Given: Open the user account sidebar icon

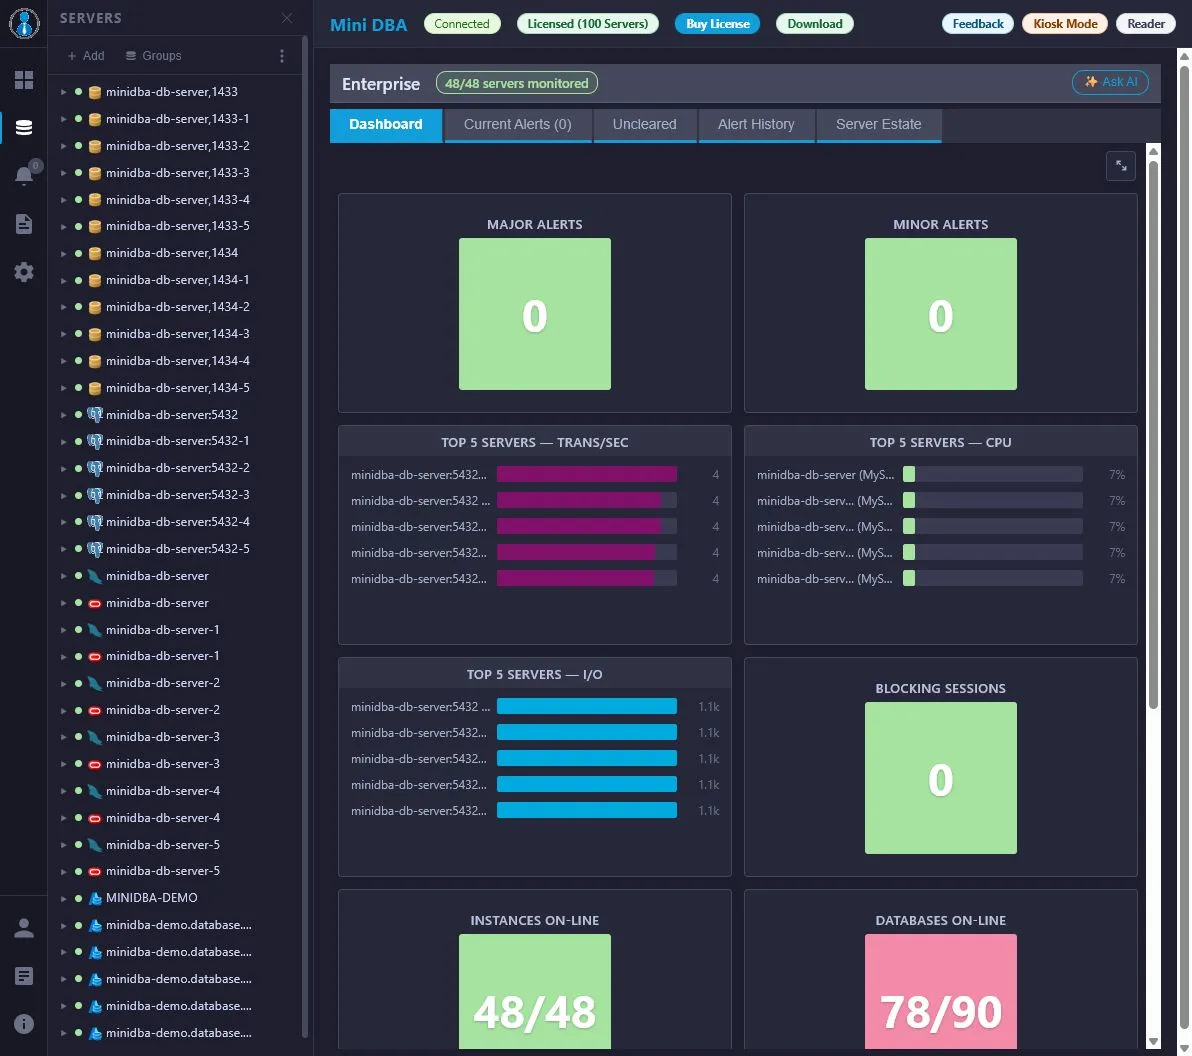Looking at the screenshot, I should [x=24, y=928].
